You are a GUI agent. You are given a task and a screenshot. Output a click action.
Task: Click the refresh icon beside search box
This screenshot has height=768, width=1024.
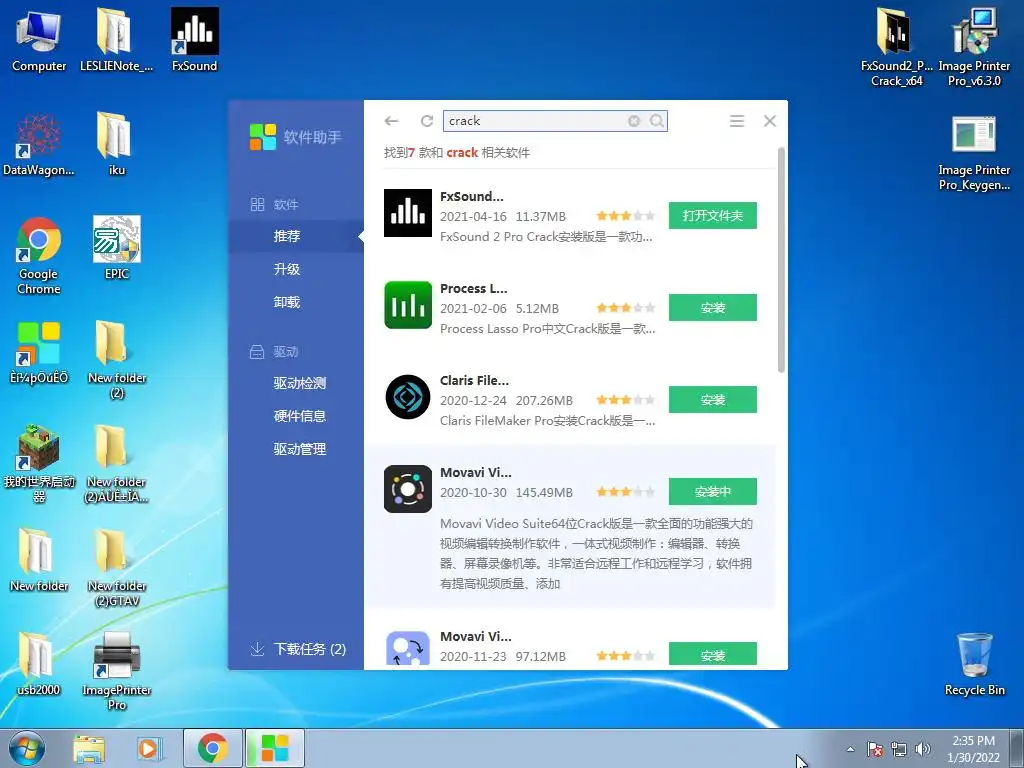[427, 121]
